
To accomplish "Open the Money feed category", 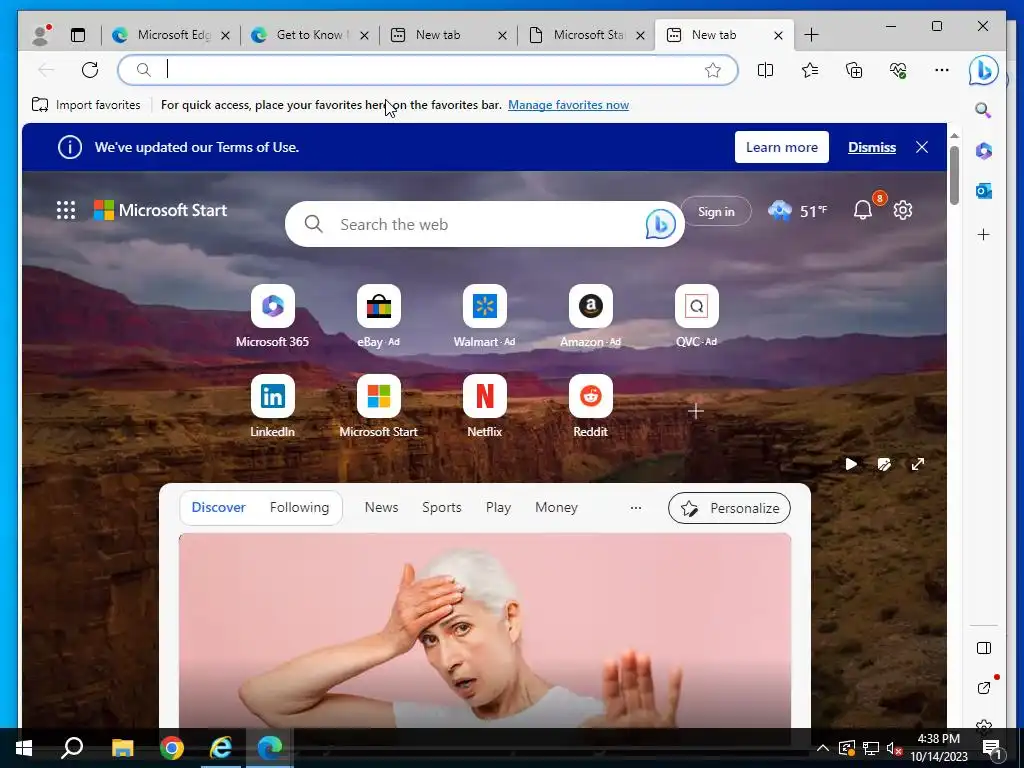I will tap(556, 507).
